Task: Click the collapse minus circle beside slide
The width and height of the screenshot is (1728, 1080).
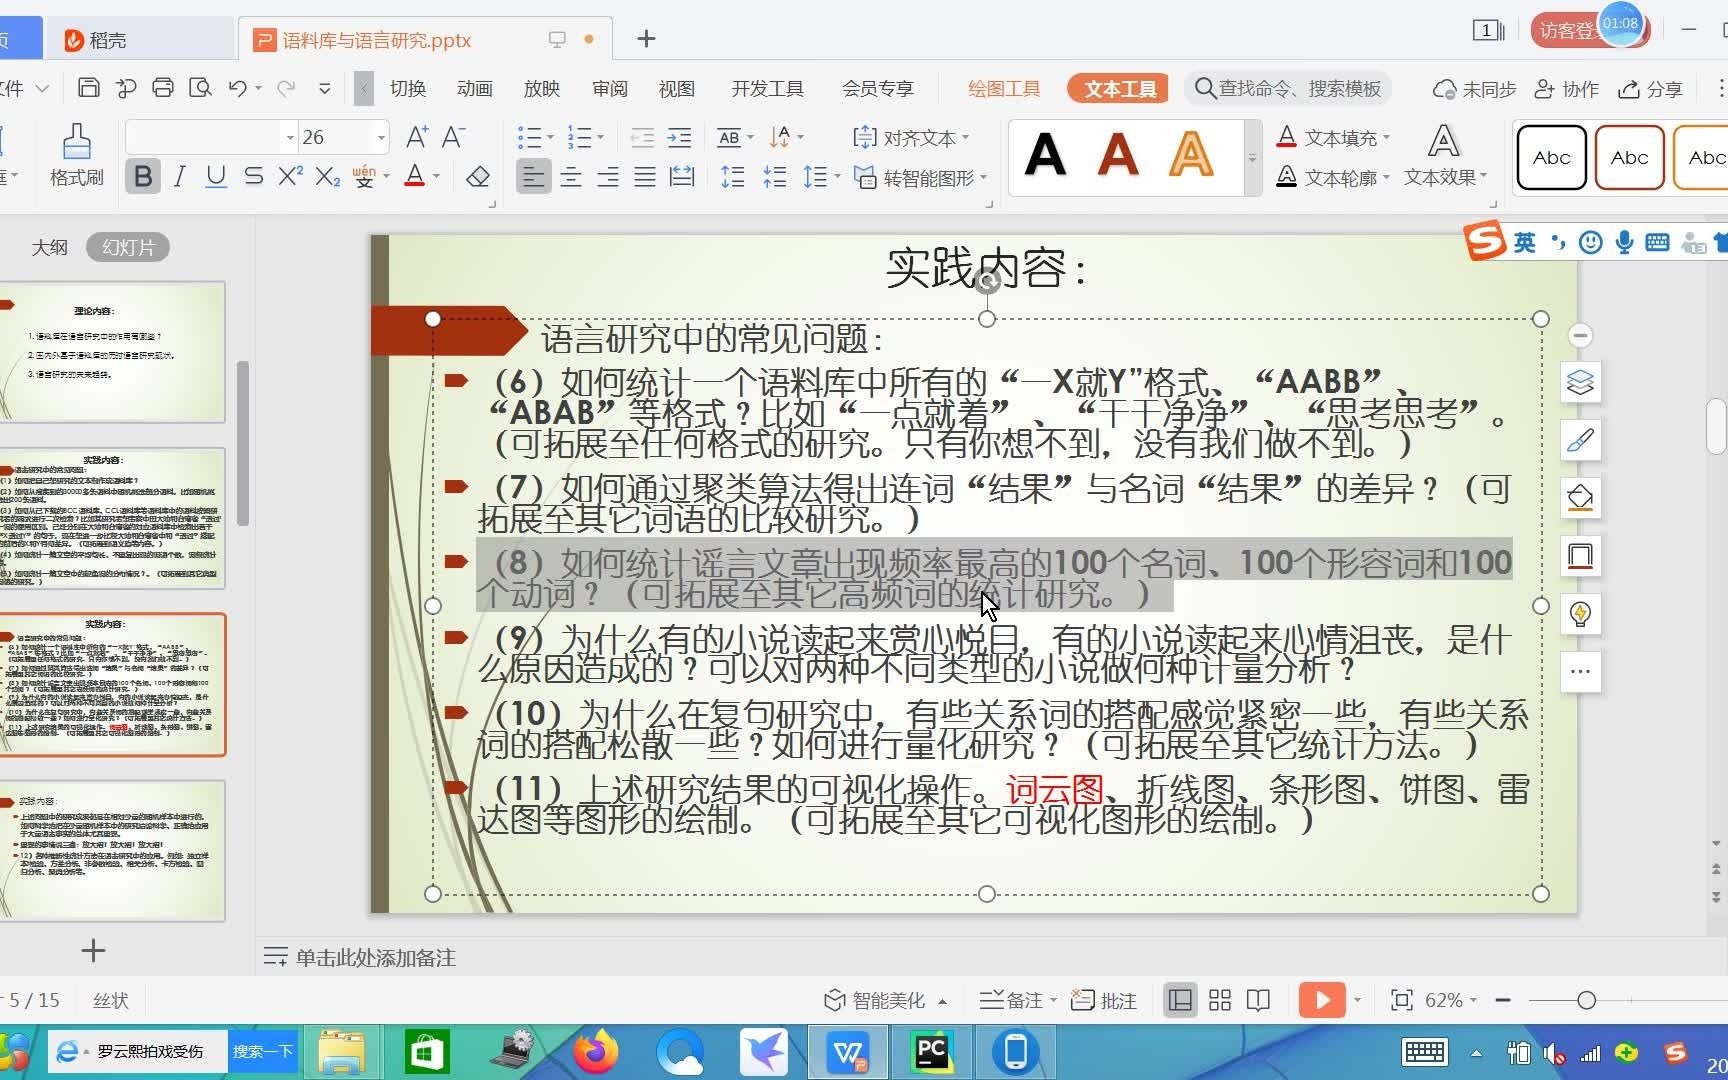Action: click(1580, 335)
